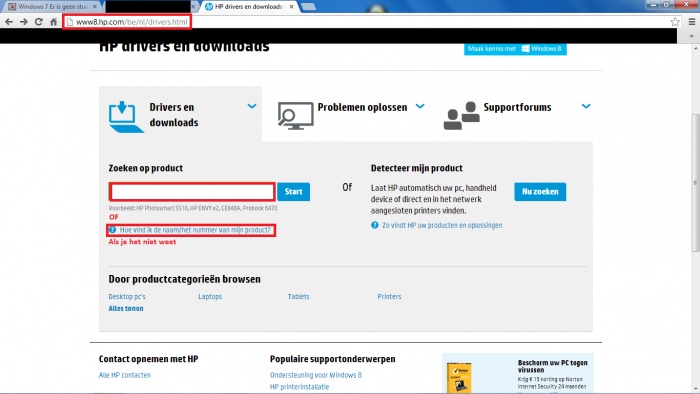Click the Start search button
The image size is (700, 394).
coord(293,191)
